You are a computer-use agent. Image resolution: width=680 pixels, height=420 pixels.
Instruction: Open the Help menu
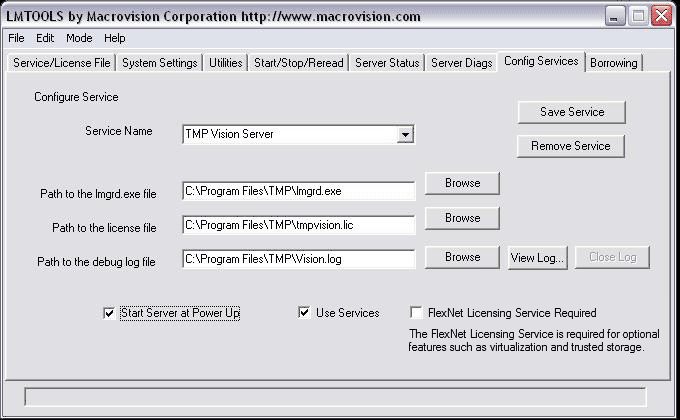(115, 38)
